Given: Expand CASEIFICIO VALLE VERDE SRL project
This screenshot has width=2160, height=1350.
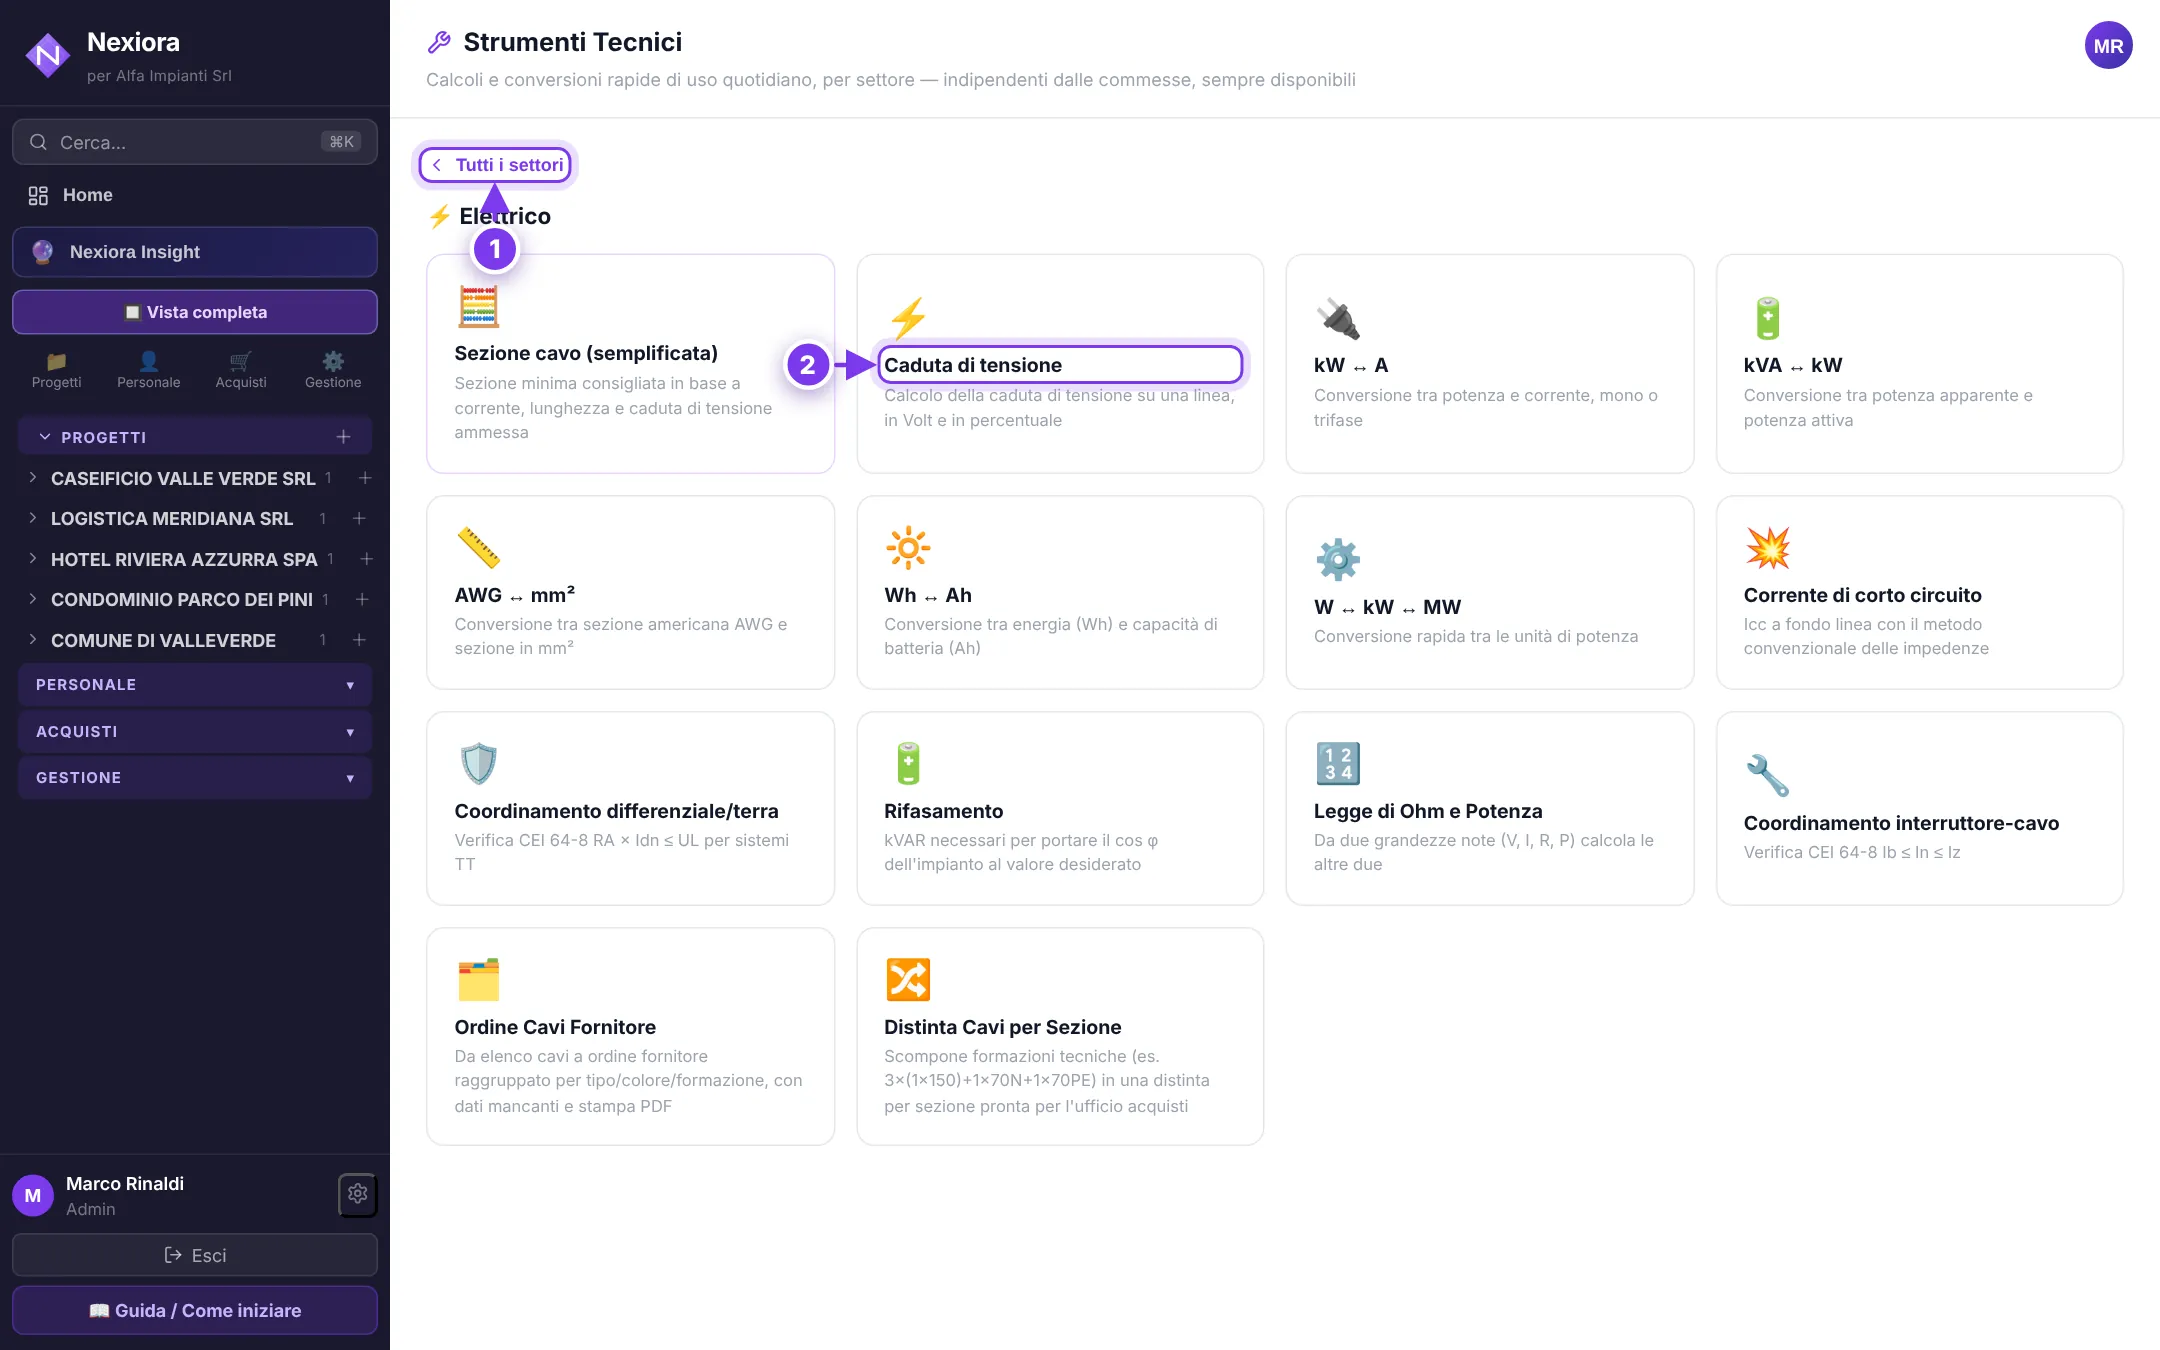Looking at the screenshot, I should point(33,478).
